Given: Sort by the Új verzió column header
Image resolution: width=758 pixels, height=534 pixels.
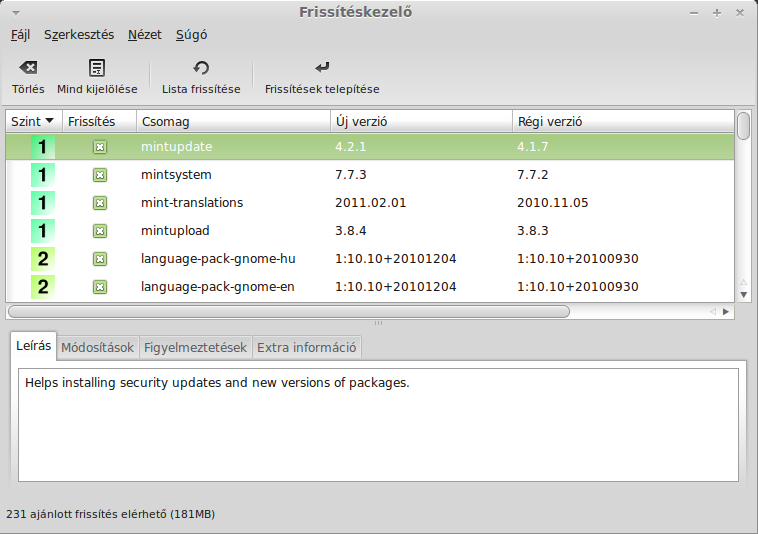Looking at the screenshot, I should click(422, 121).
